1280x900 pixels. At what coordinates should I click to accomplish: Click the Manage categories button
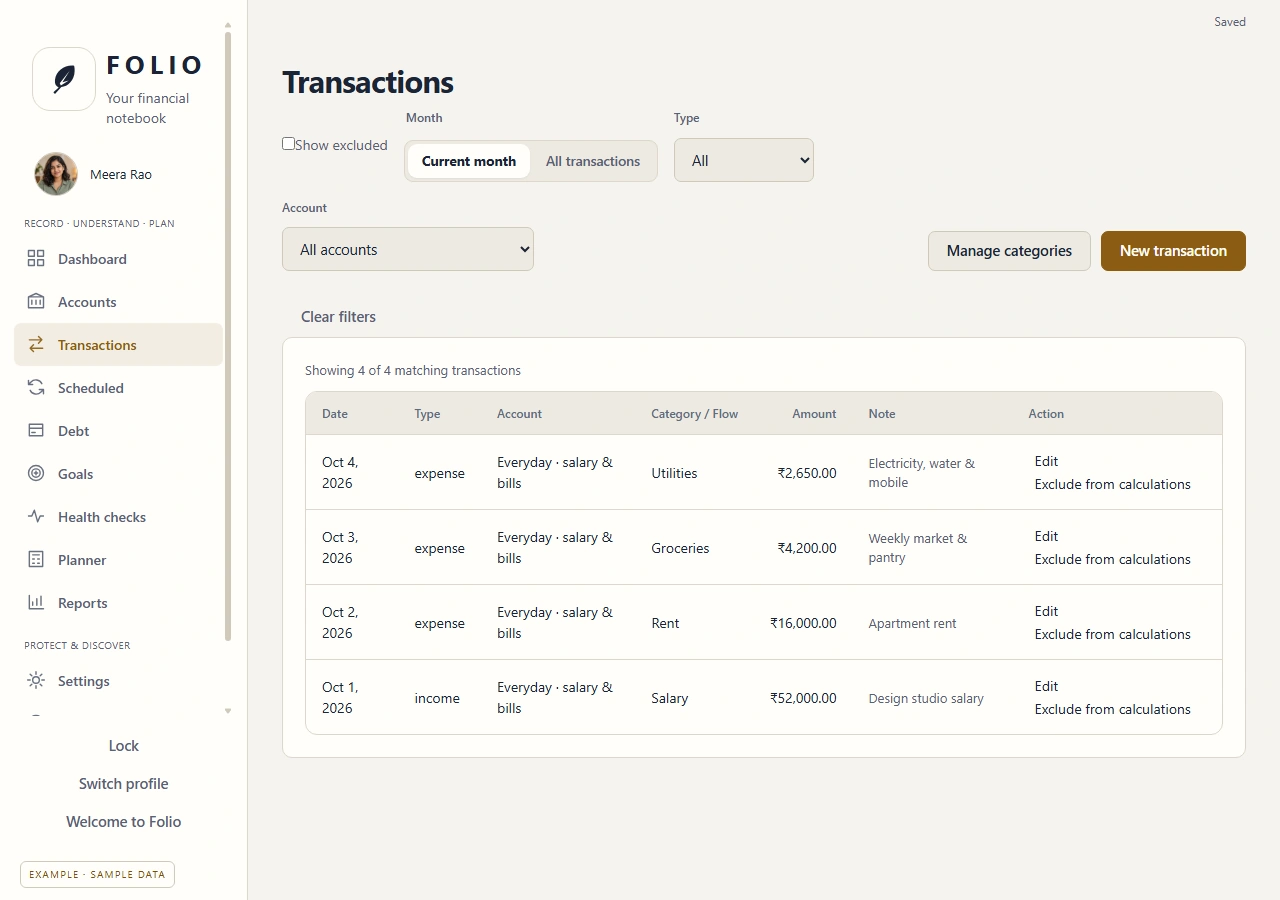[x=1009, y=251]
